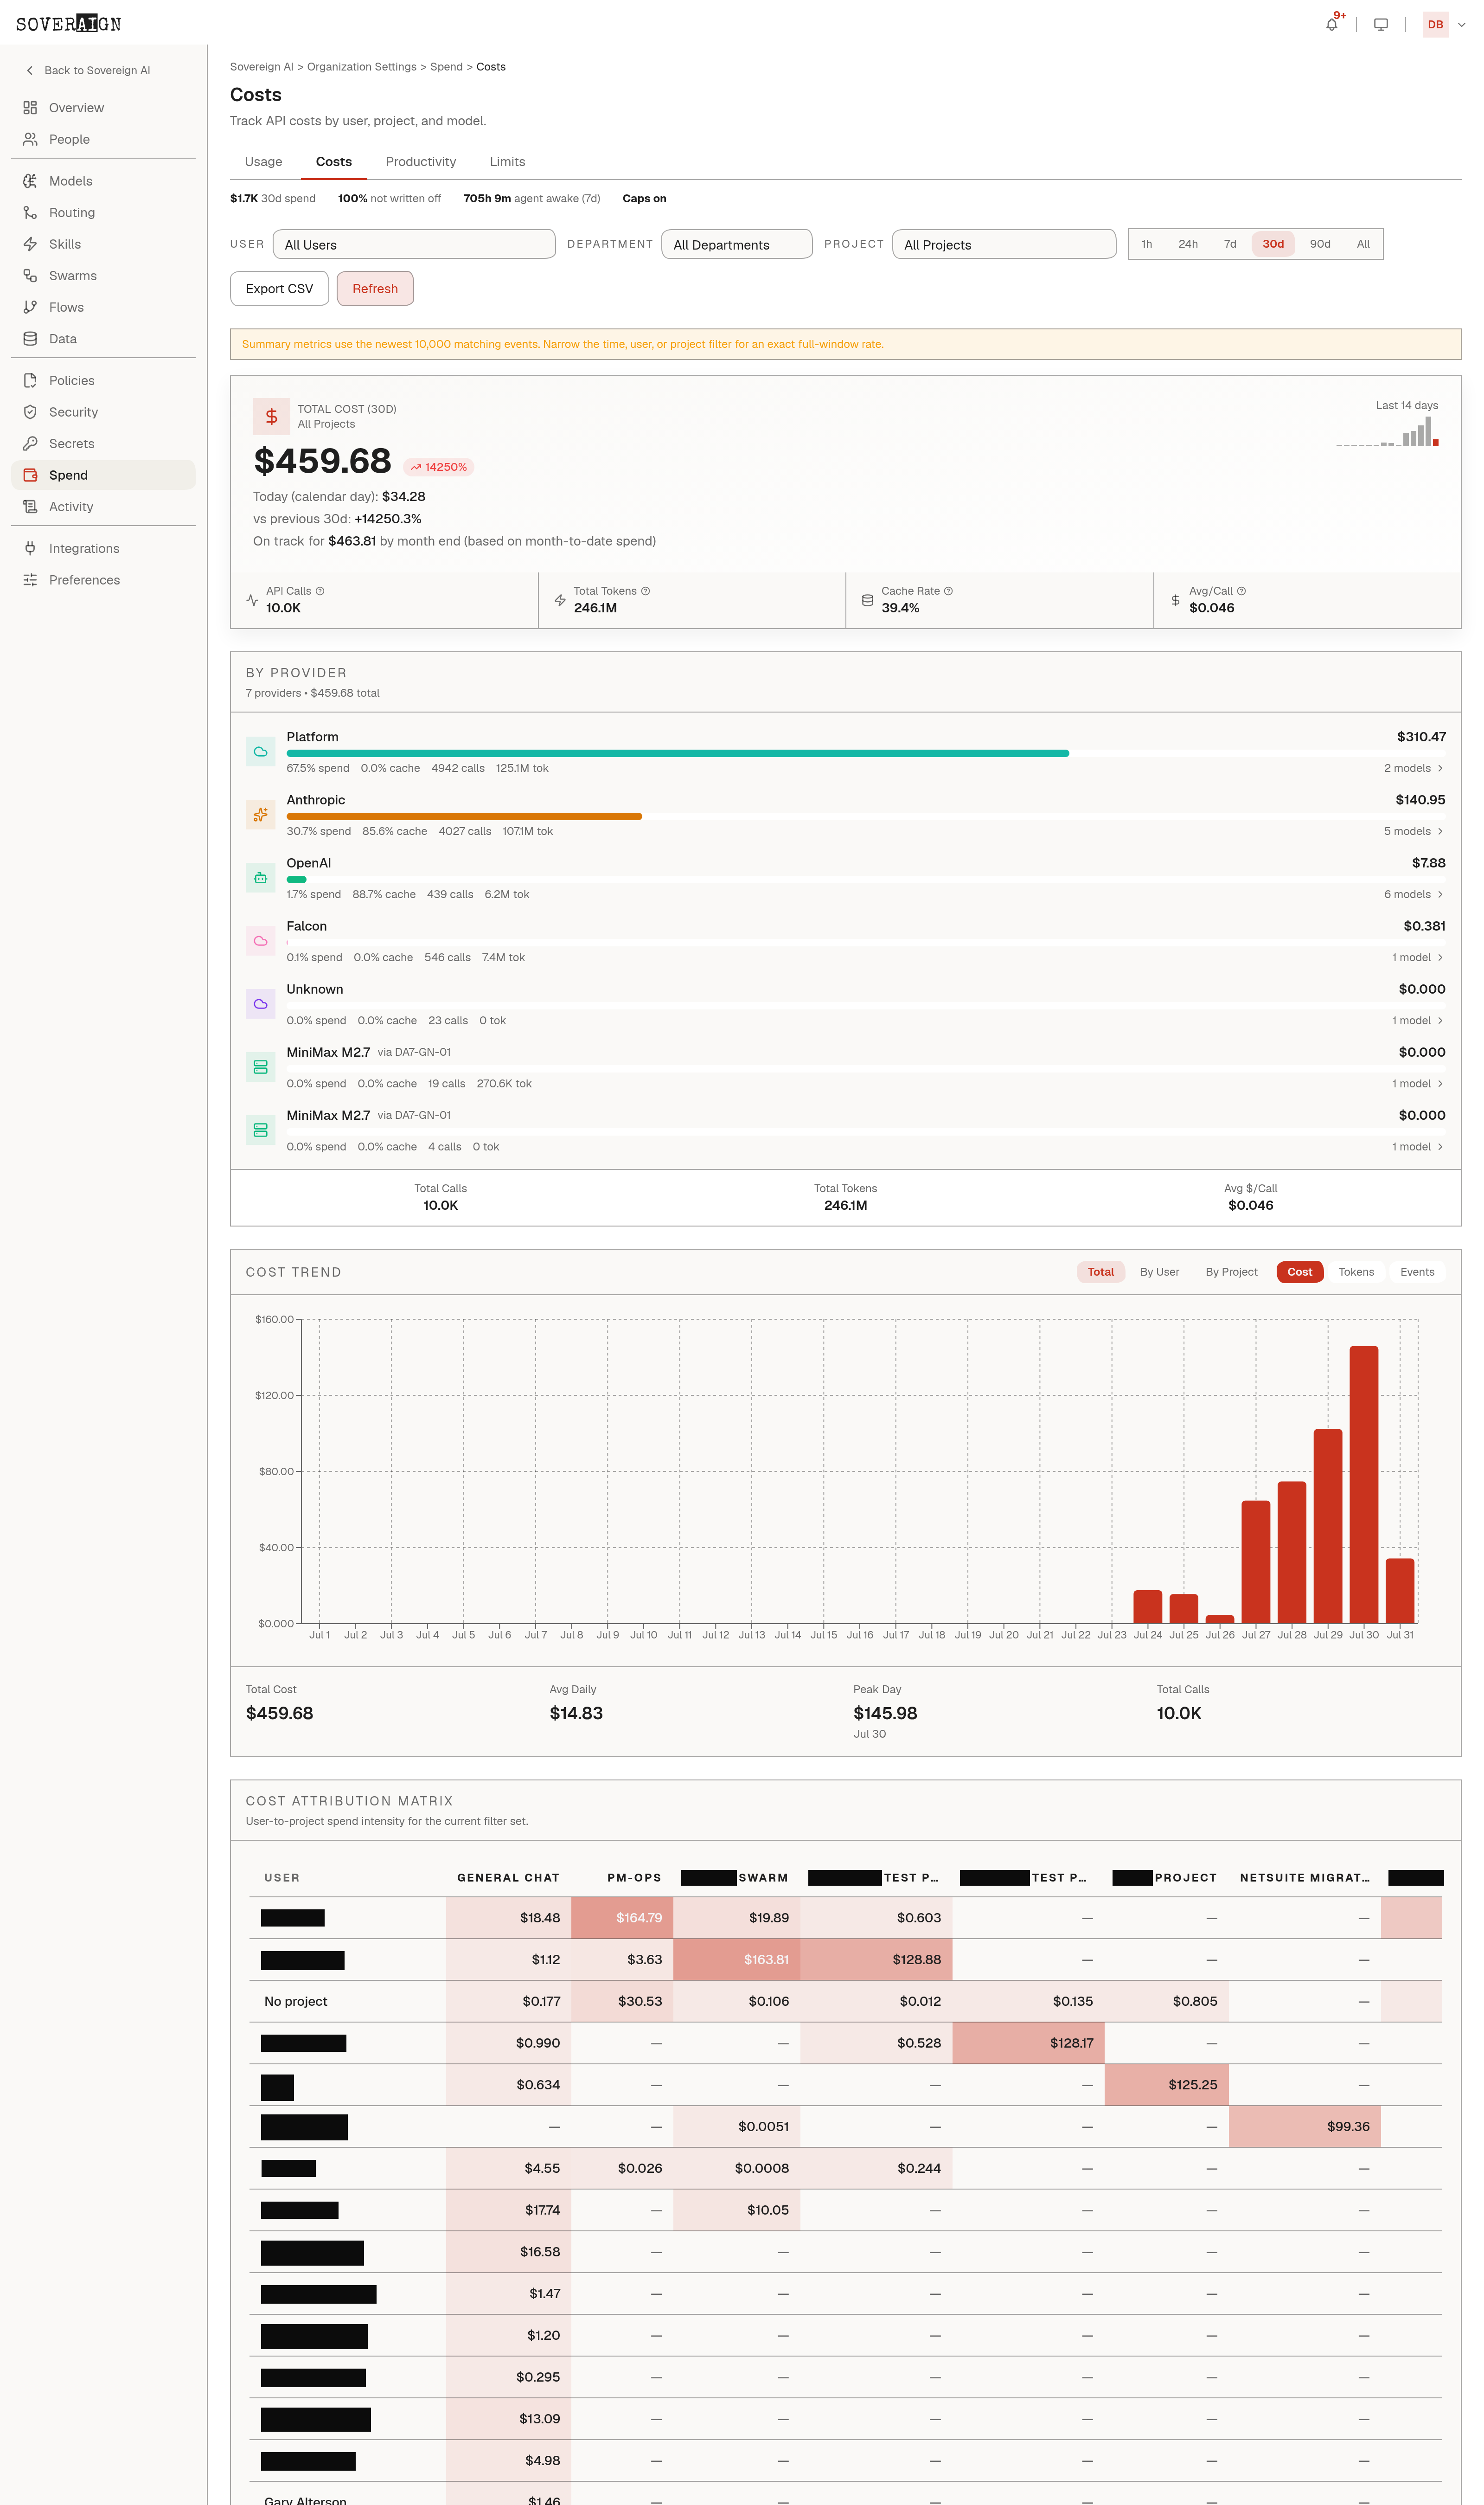
Task: Click the Jul 30 bar in chart
Action: tap(1364, 1484)
